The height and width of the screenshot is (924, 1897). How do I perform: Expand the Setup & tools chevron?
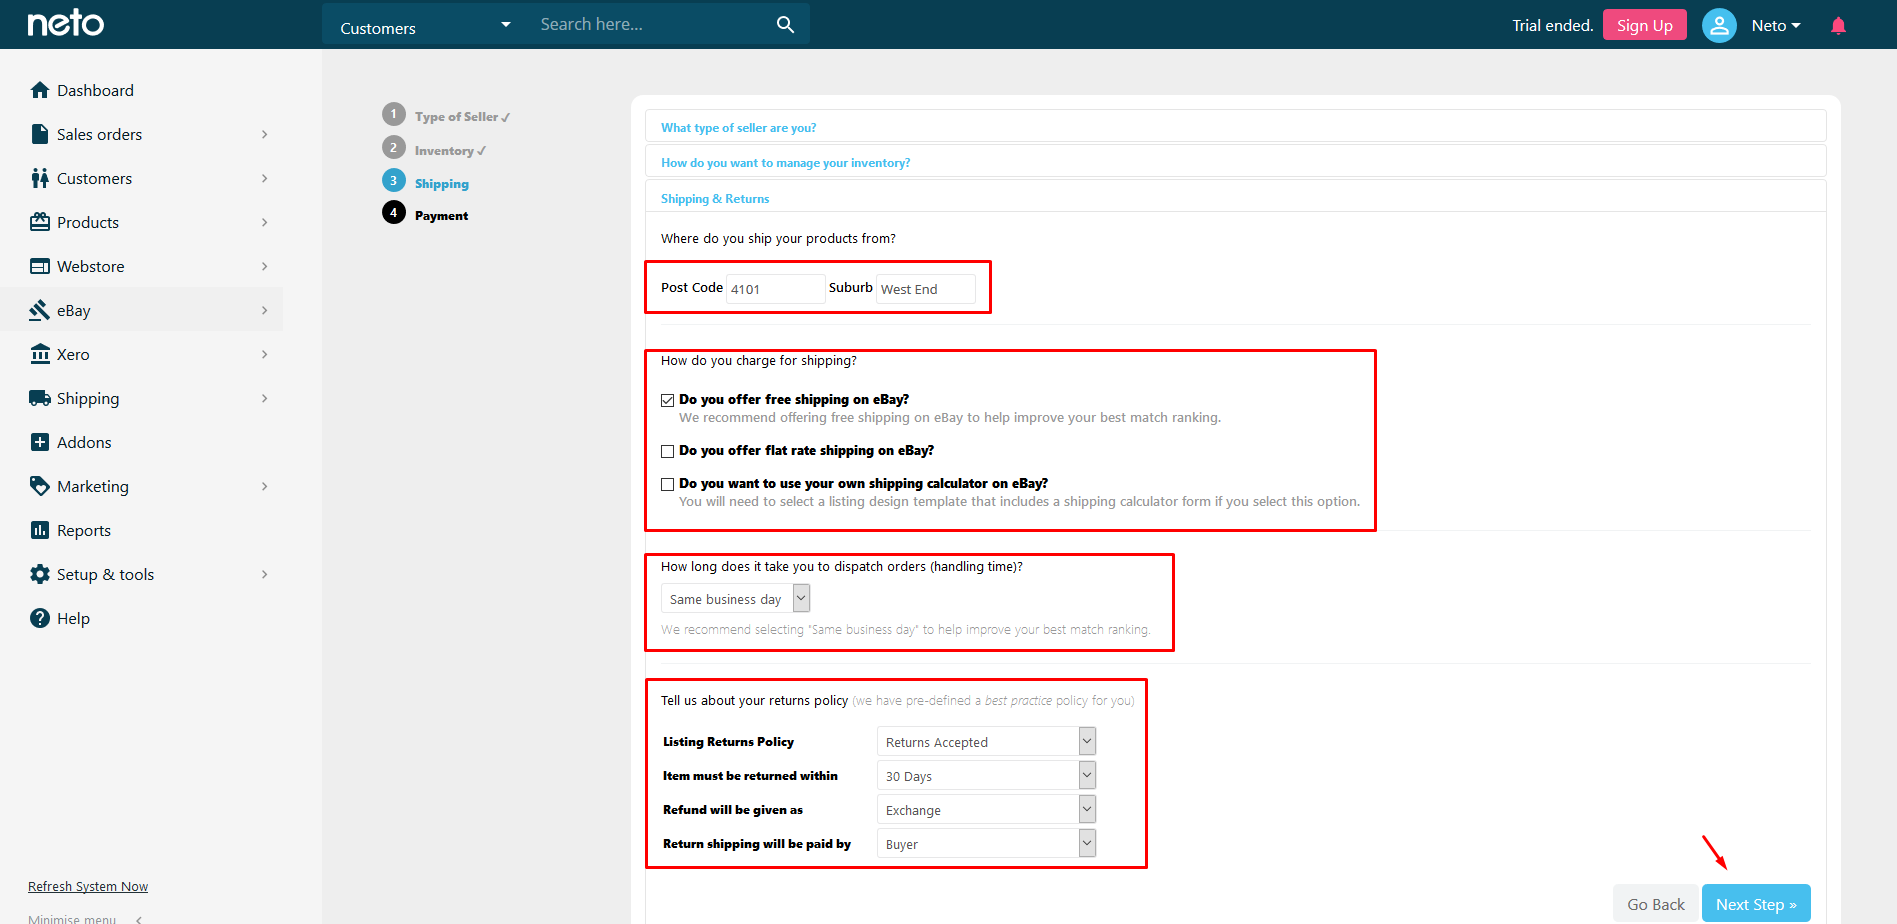tap(264, 574)
